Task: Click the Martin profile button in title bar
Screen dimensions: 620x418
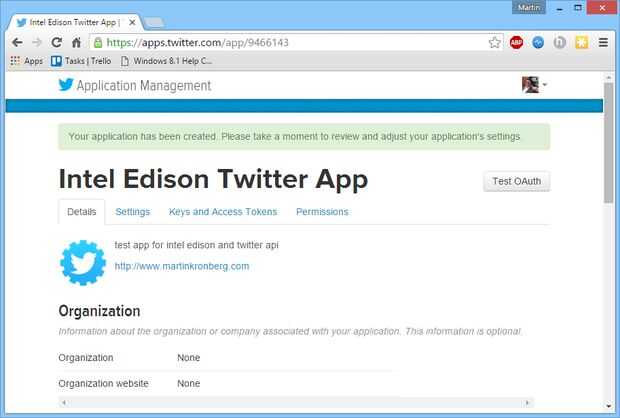Action: pyautogui.click(x=529, y=7)
